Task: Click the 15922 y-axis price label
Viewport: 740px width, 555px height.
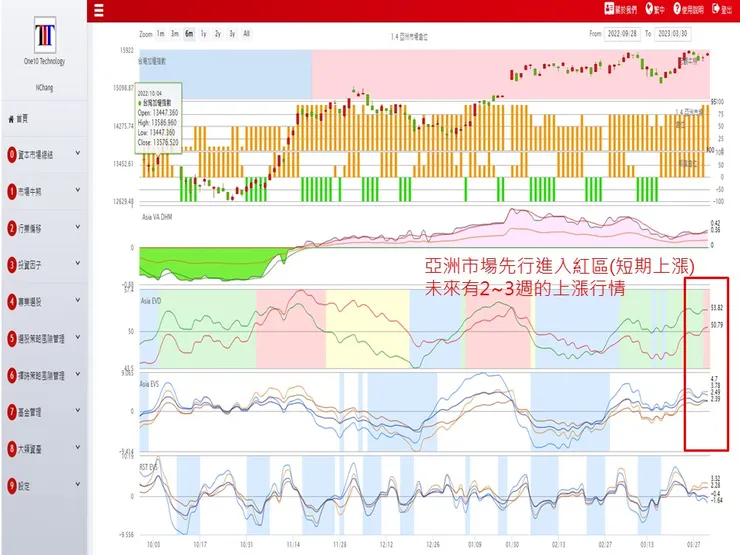Action: tap(126, 50)
